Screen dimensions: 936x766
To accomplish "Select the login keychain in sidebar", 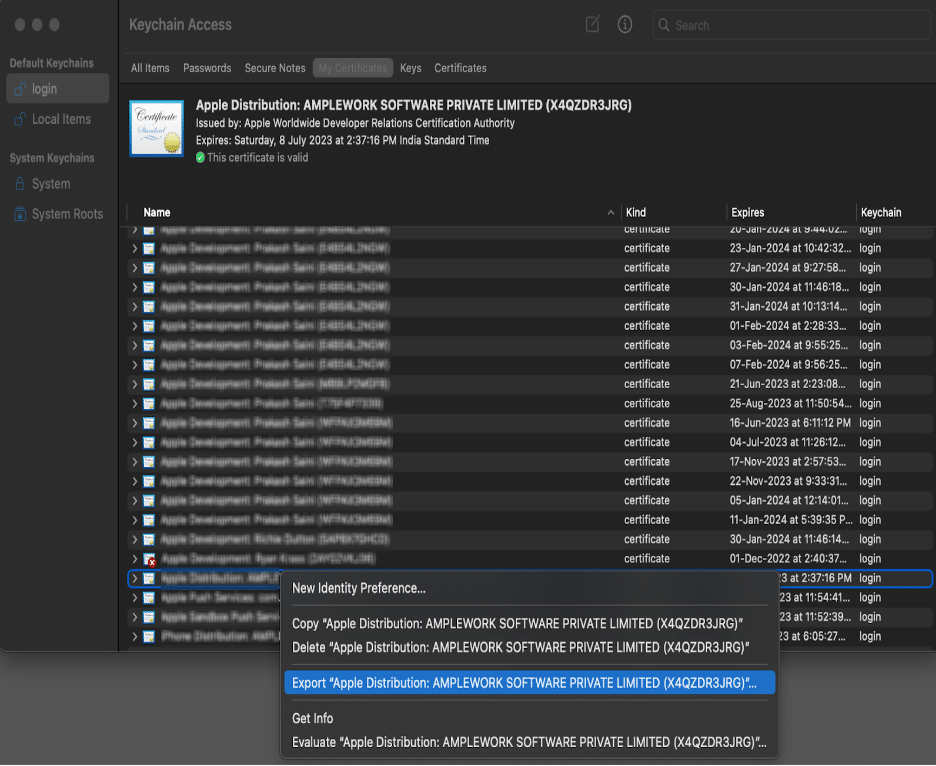I will [x=57, y=88].
